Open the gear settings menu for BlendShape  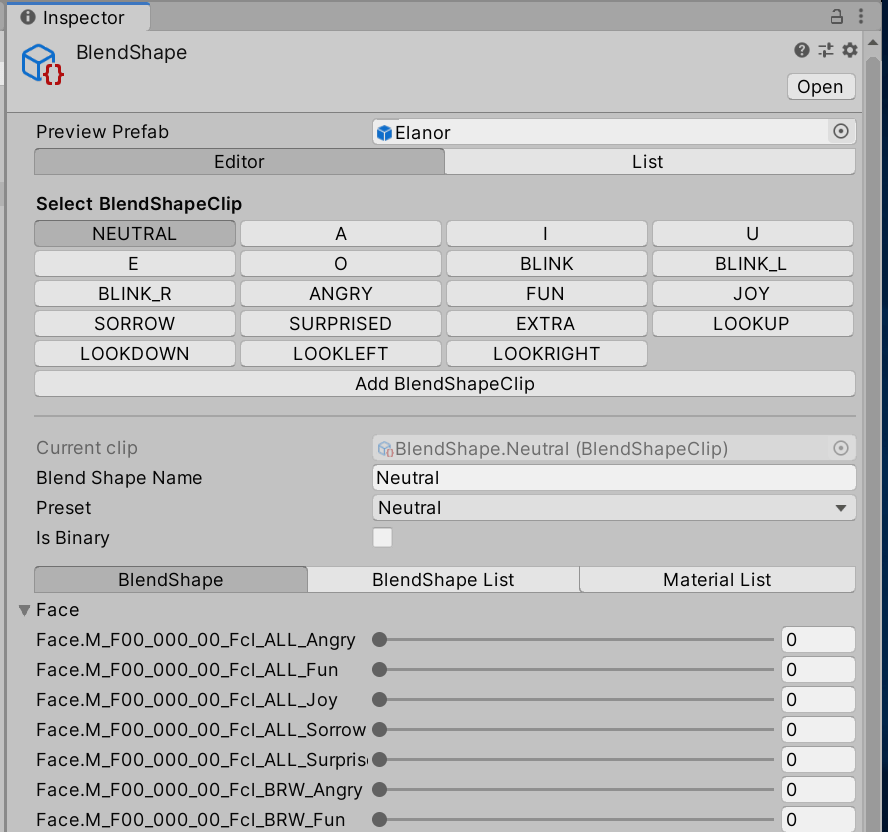point(850,51)
